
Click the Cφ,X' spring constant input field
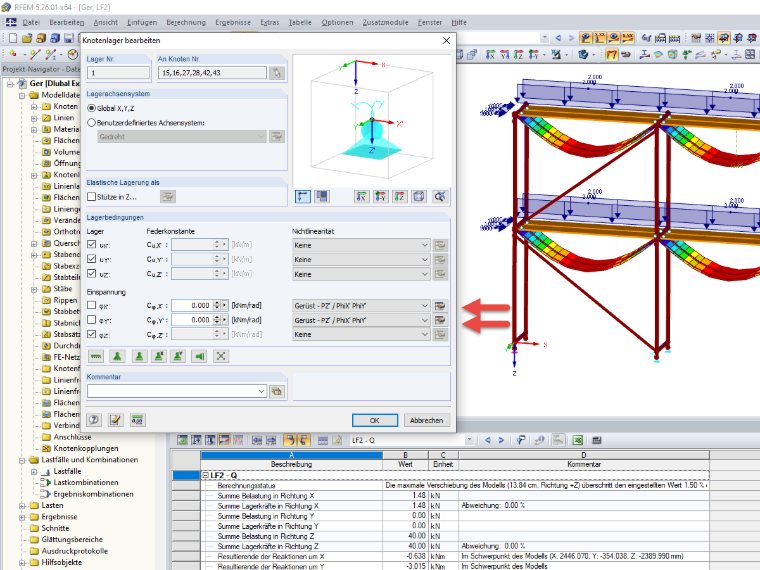coord(192,305)
